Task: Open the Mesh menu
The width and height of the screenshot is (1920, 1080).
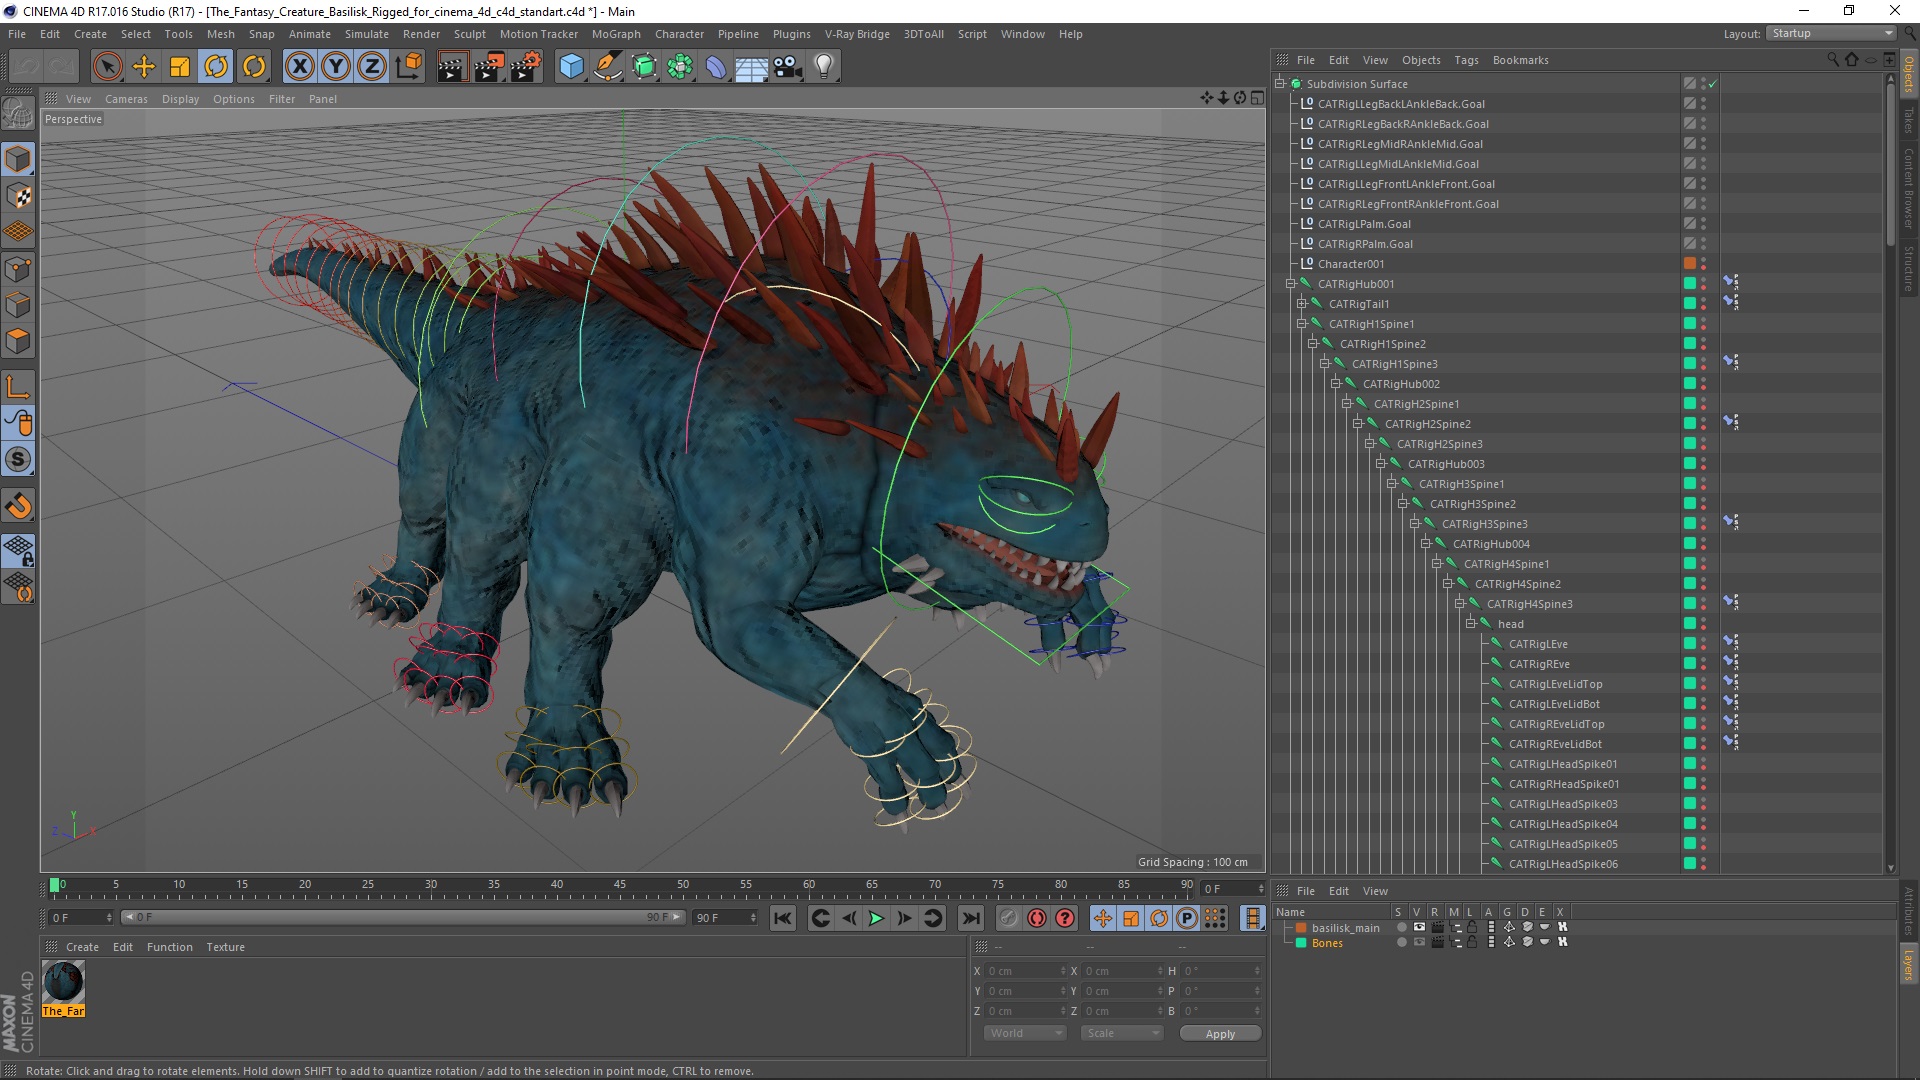Action: 220,34
